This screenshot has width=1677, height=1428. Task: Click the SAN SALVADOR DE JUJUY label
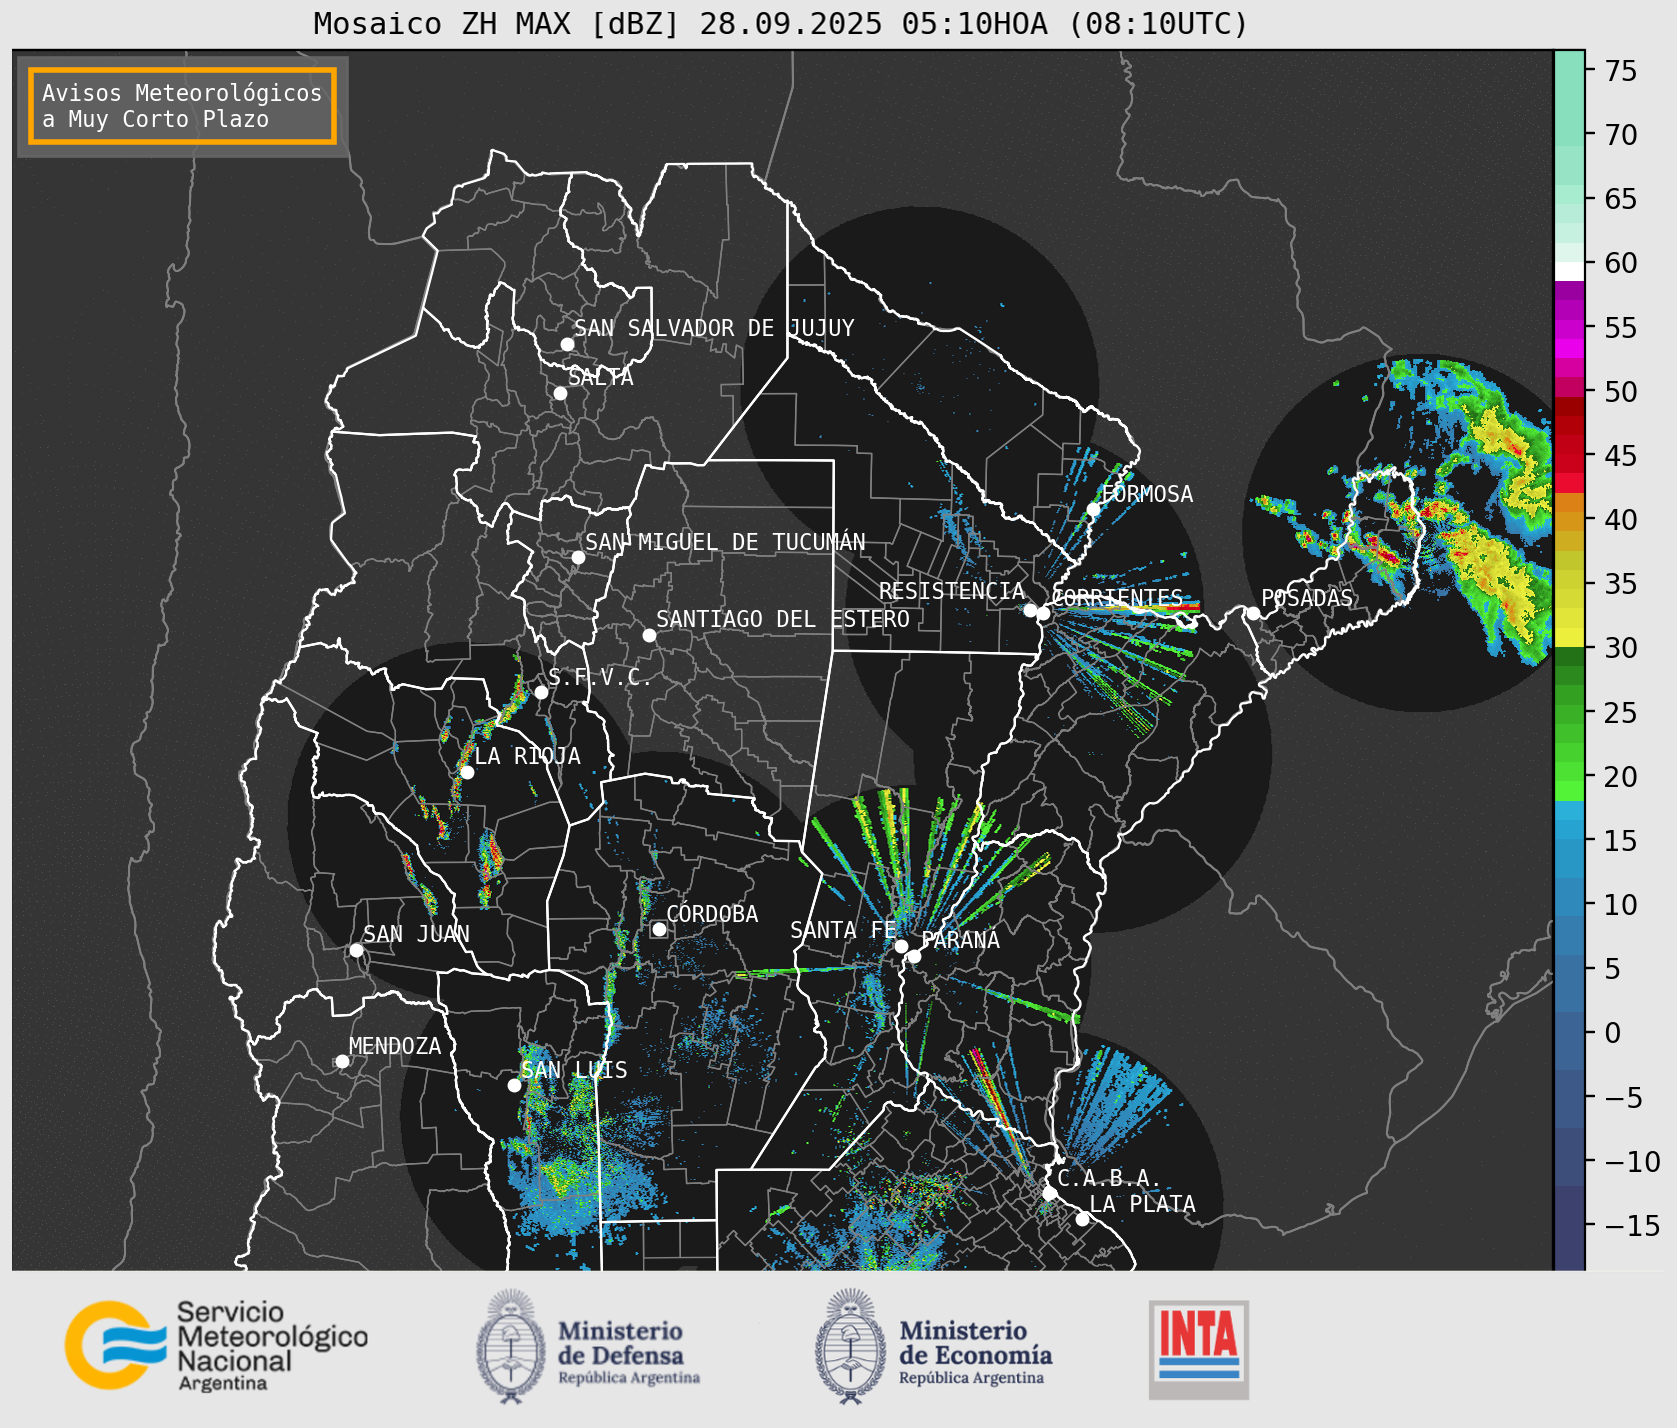[714, 328]
